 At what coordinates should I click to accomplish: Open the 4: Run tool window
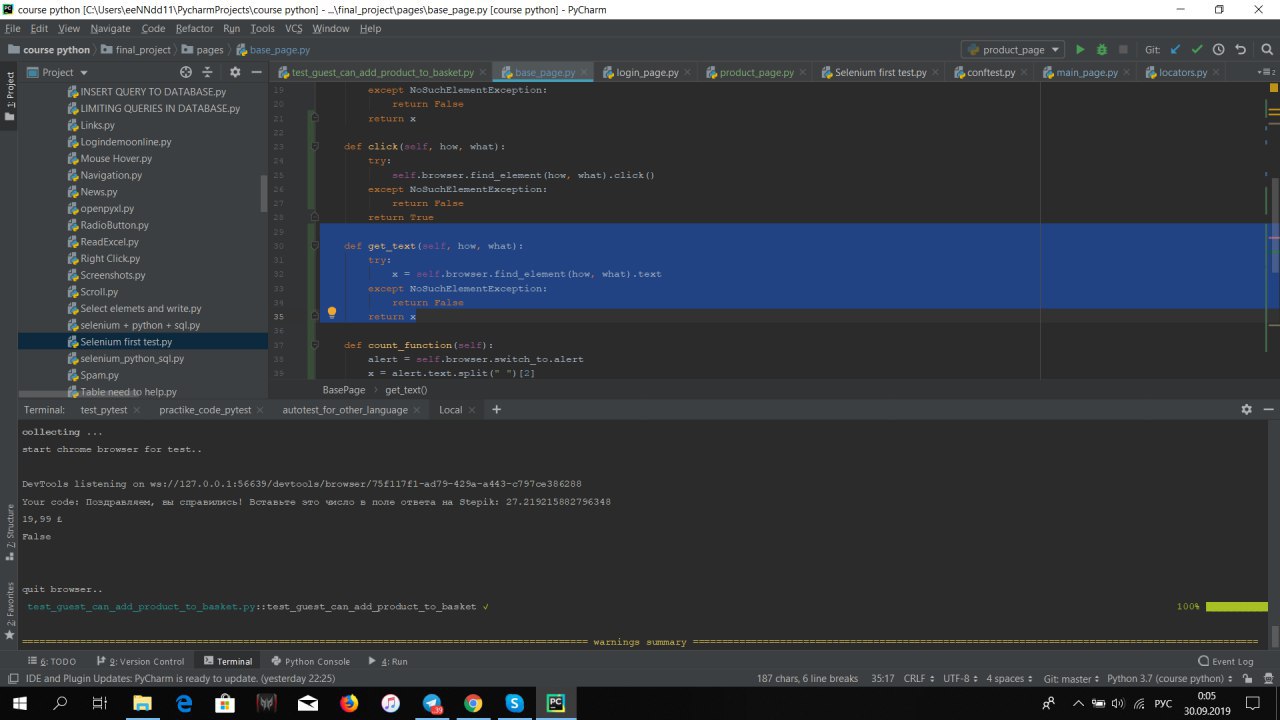click(x=388, y=661)
